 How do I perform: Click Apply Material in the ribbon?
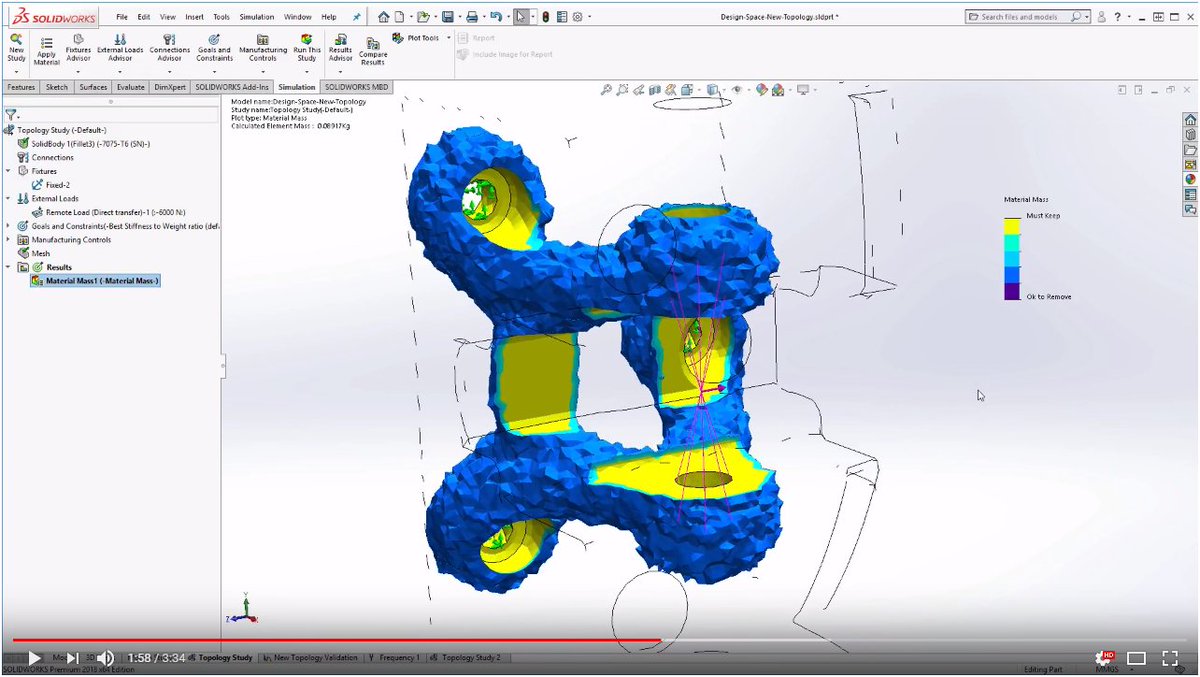[x=47, y=51]
